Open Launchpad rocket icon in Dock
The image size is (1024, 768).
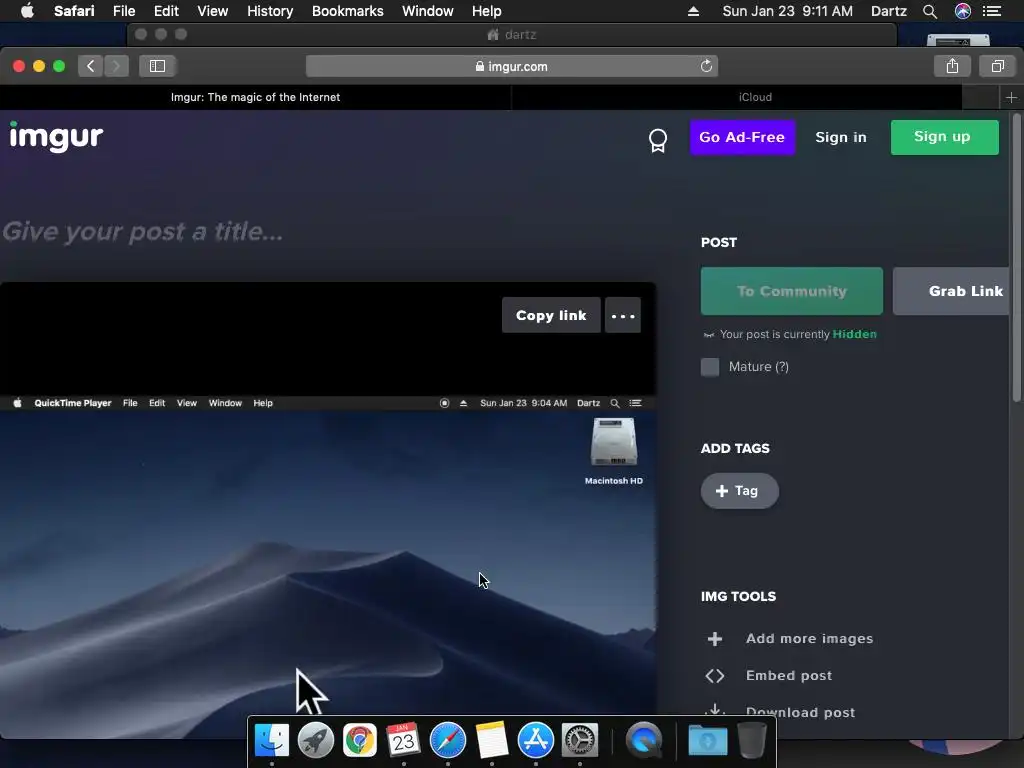[315, 741]
